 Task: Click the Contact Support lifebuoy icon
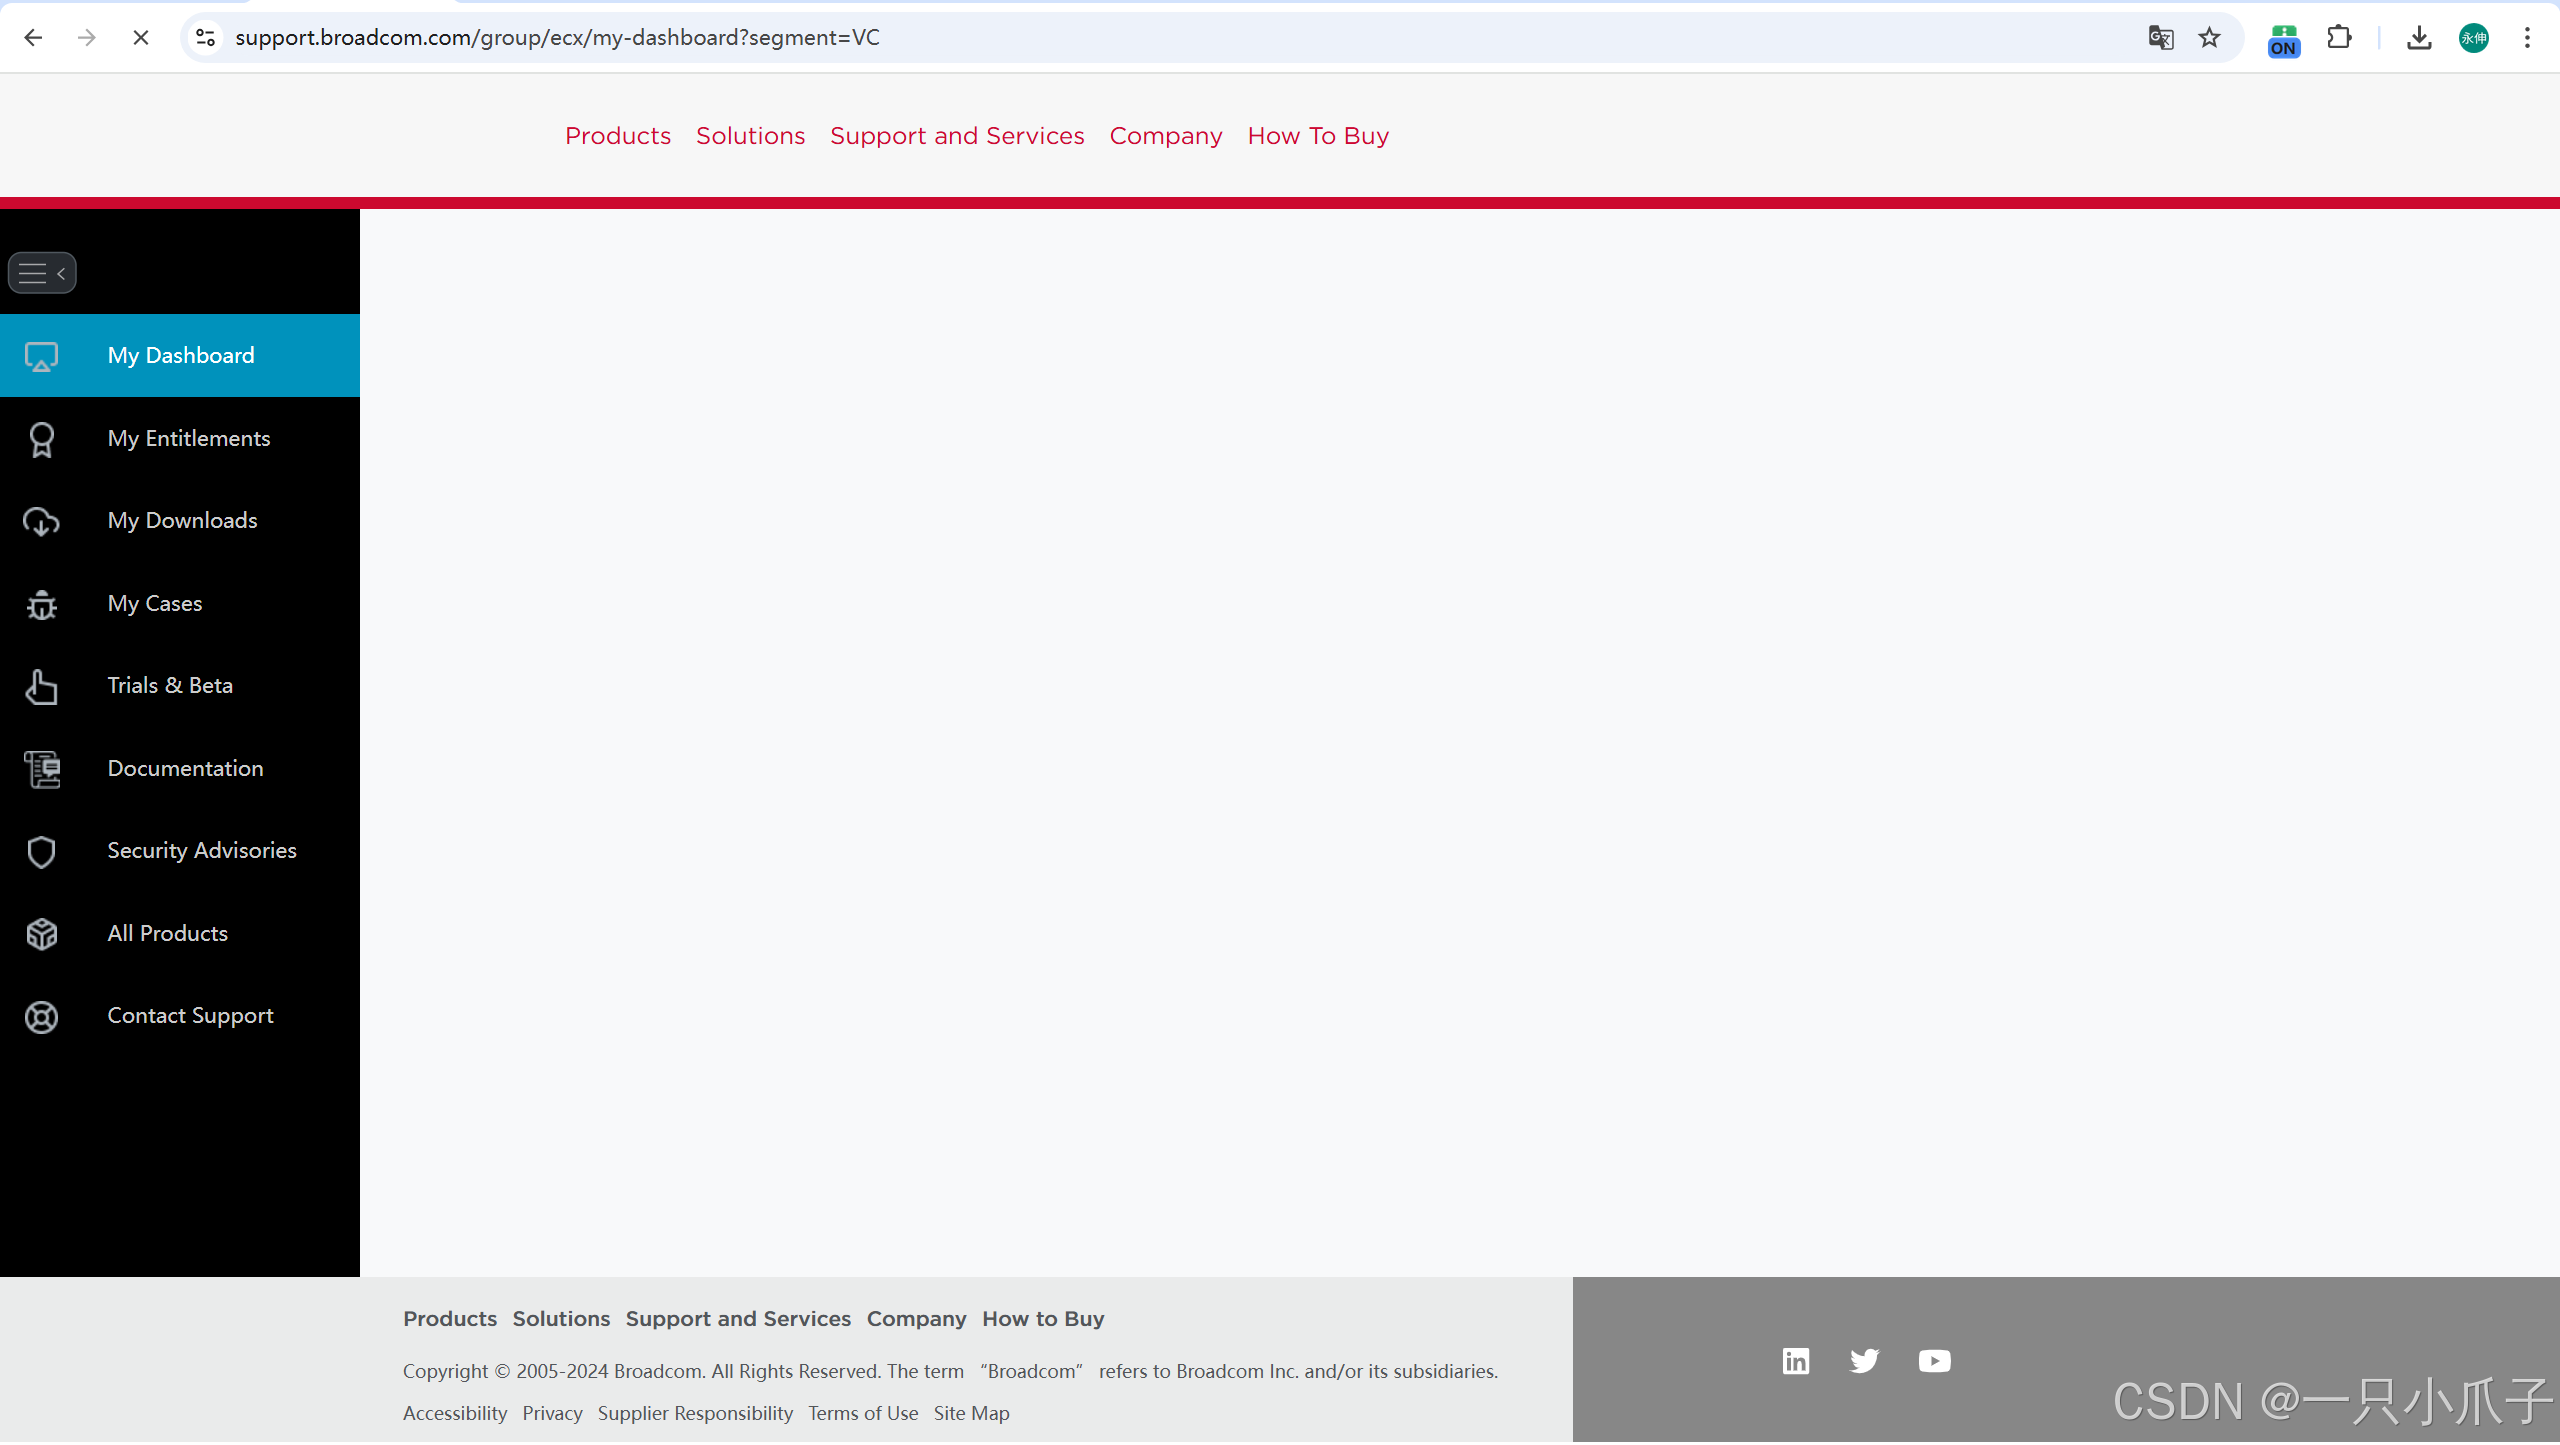(x=41, y=1017)
